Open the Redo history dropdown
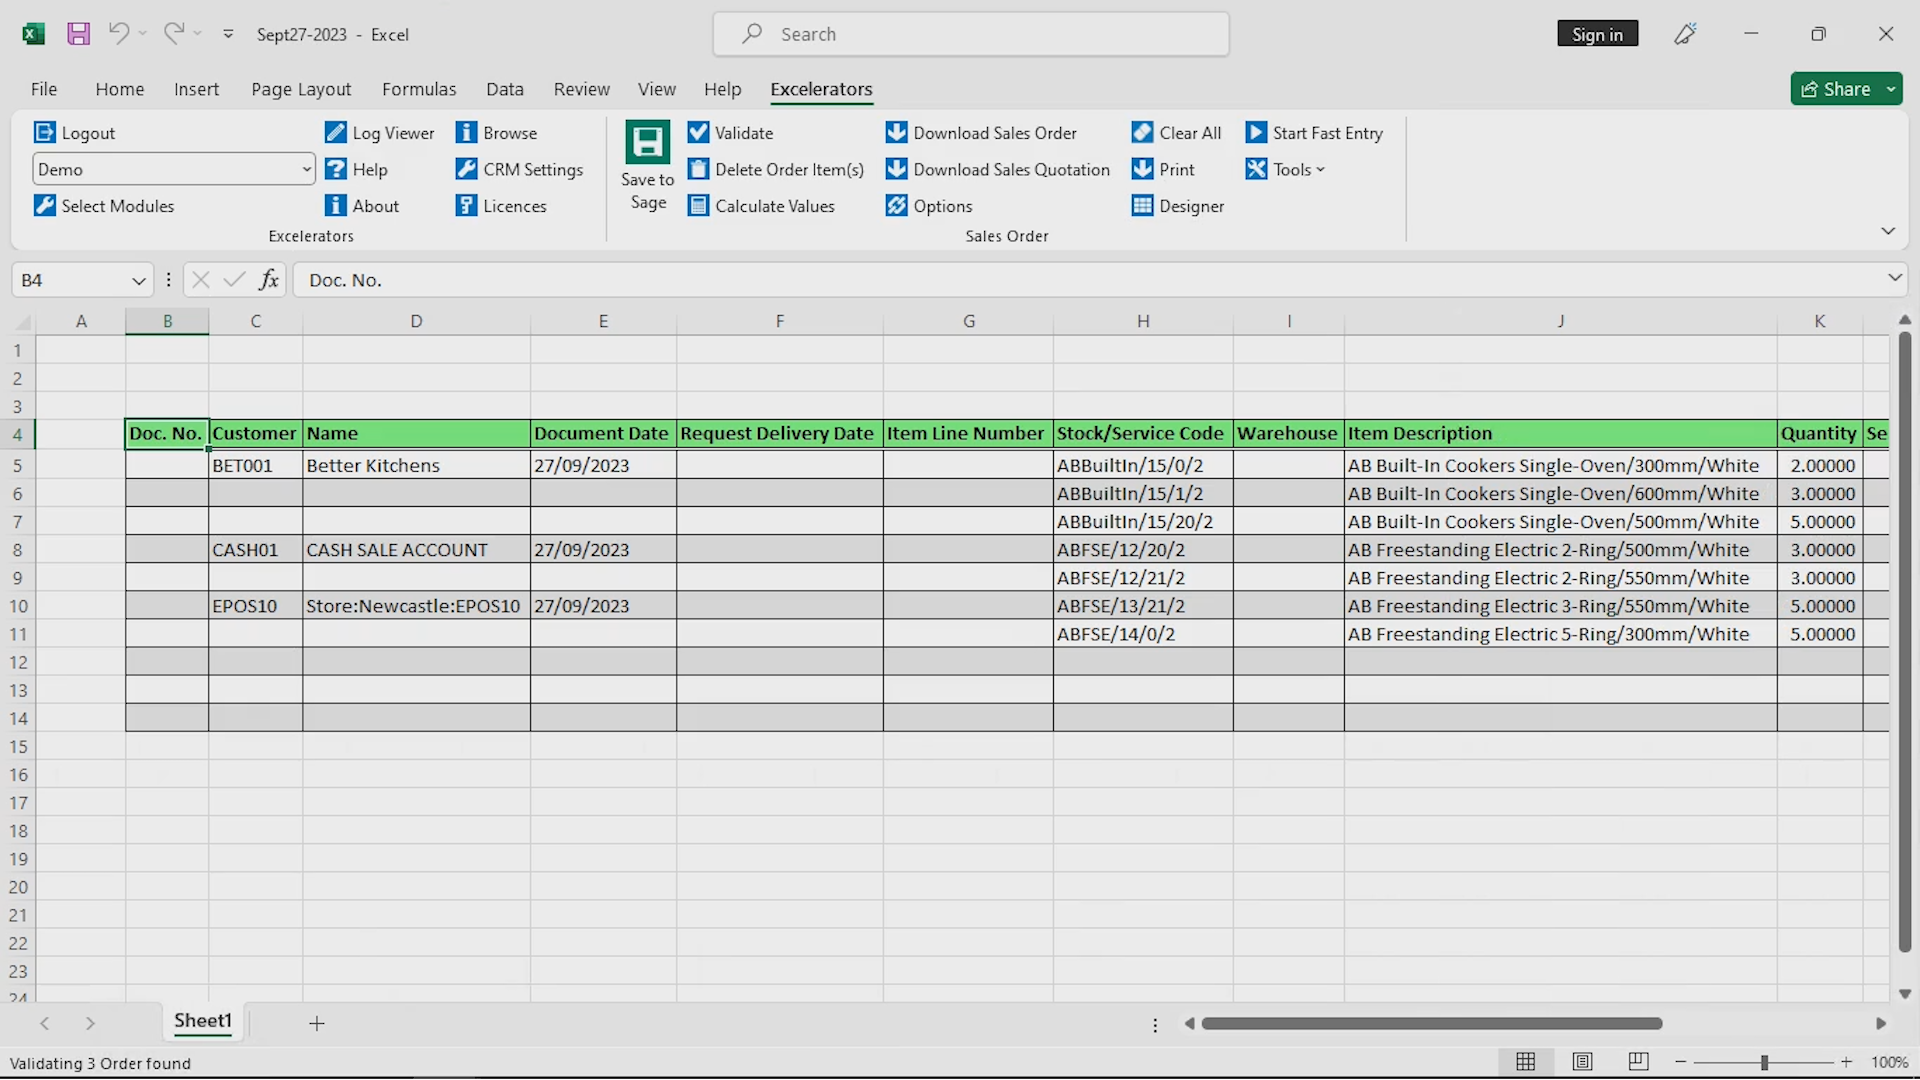 click(x=198, y=33)
